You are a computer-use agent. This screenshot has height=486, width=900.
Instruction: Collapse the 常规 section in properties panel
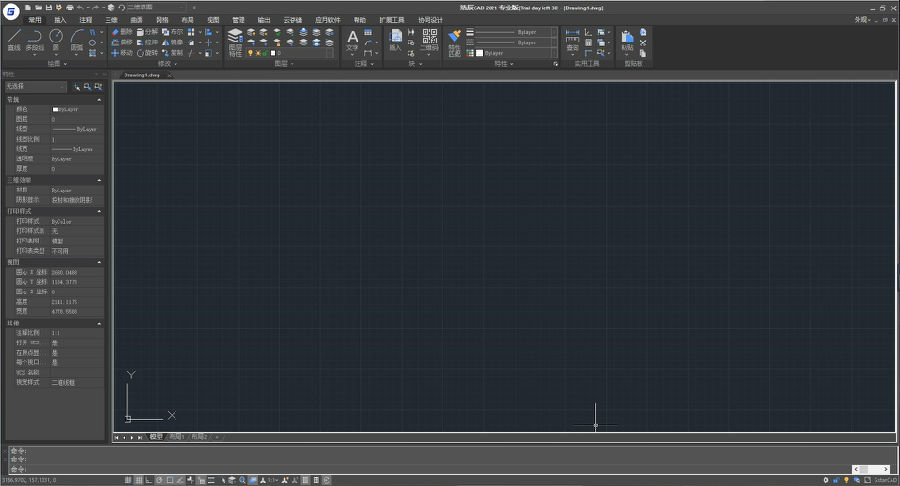pyautogui.click(x=99, y=100)
